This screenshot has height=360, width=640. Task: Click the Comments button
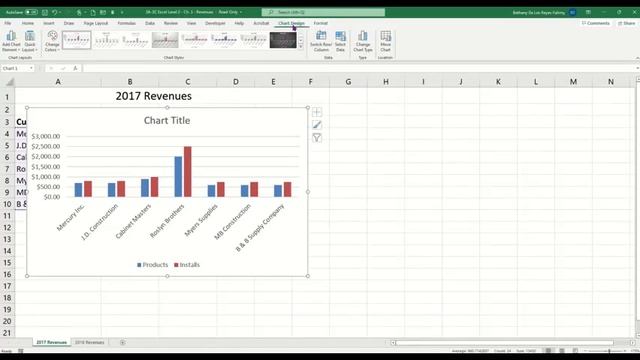click(x=596, y=23)
